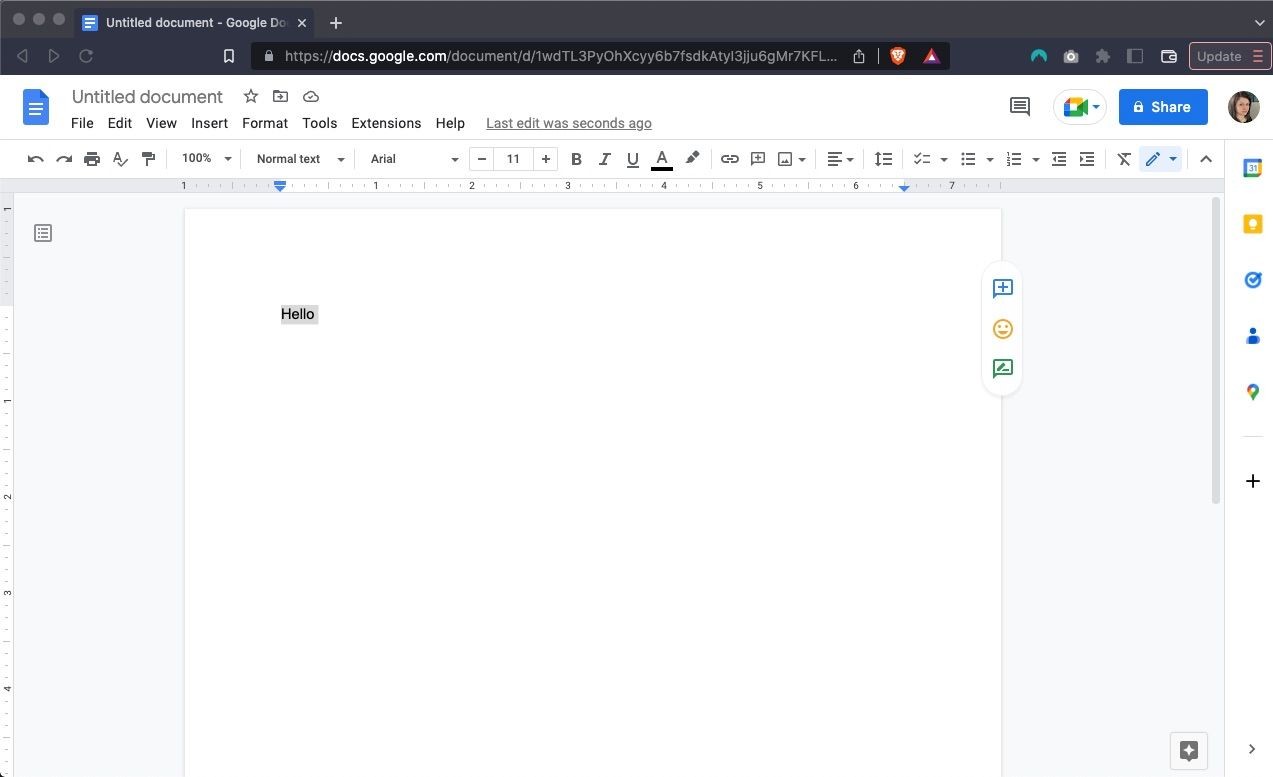
Task: Open Google Docs home icon
Action: (x=36, y=107)
